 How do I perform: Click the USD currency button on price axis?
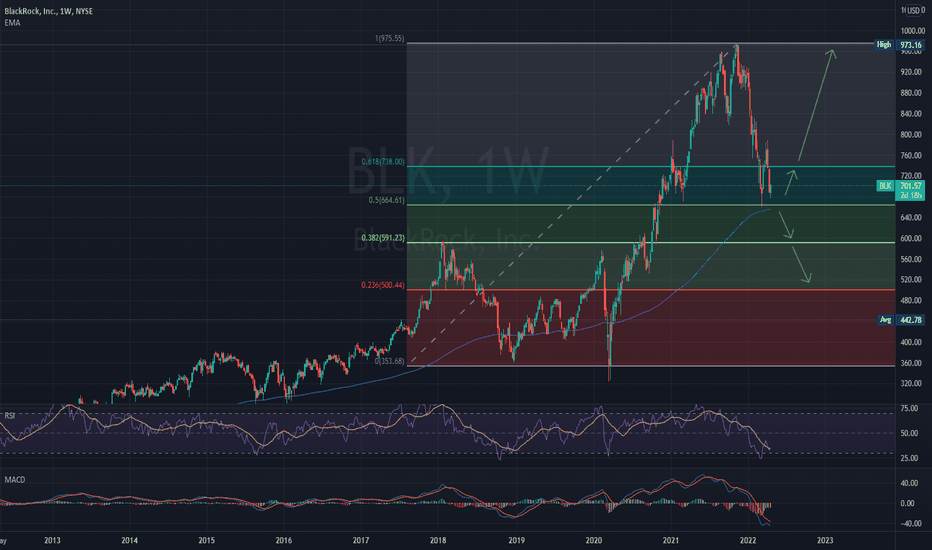(912, 10)
